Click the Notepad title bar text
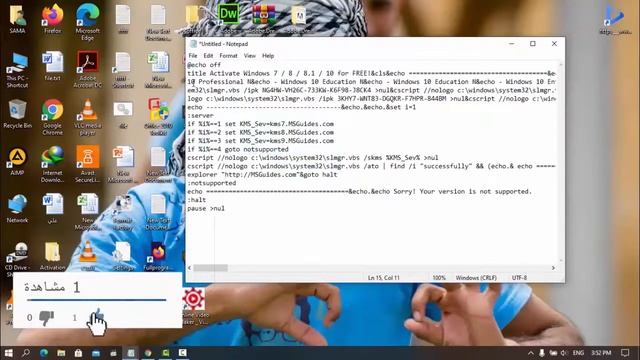The image size is (640, 360). [223, 44]
